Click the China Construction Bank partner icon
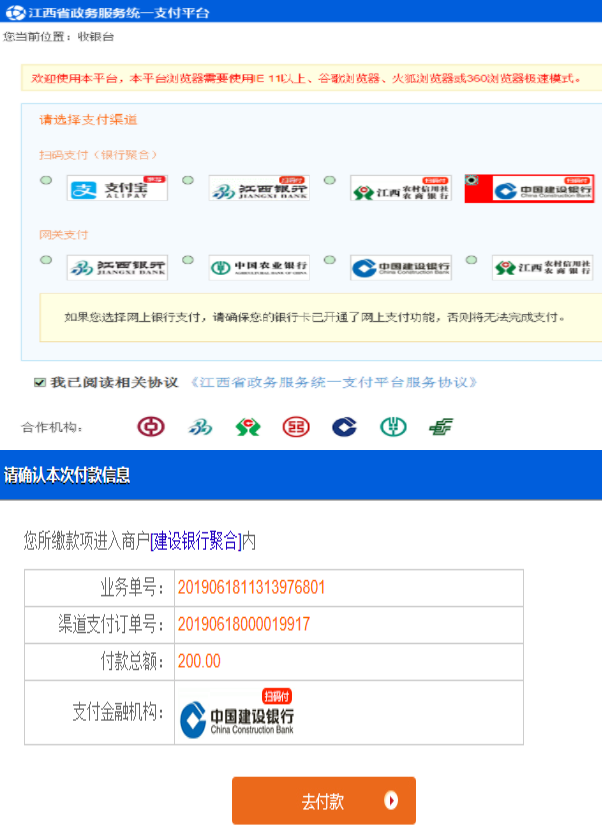 pos(344,427)
